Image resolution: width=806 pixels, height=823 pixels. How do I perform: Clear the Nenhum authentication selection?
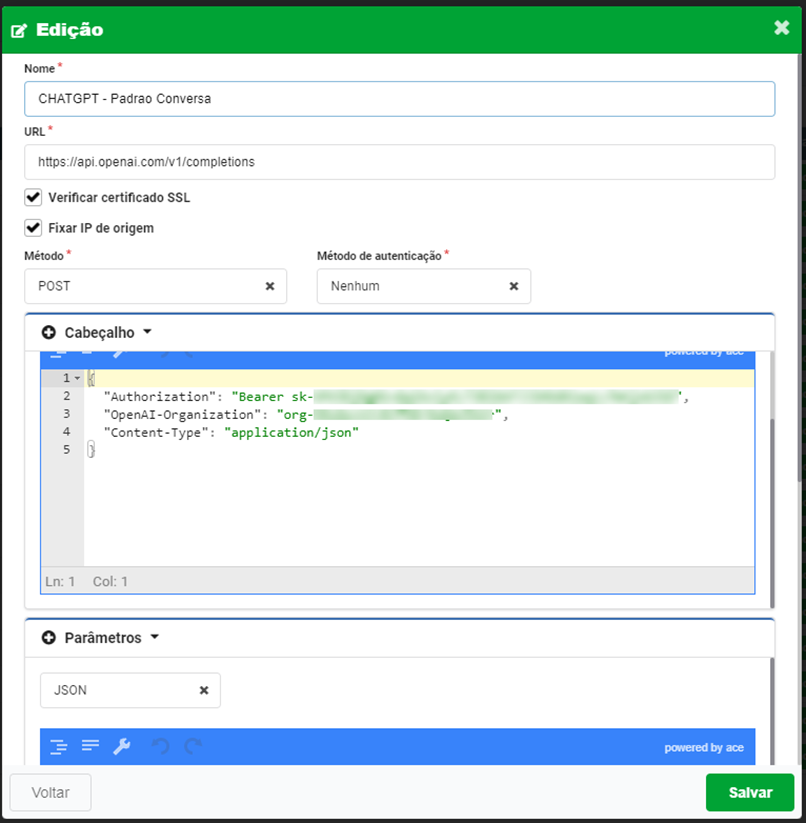[514, 286]
